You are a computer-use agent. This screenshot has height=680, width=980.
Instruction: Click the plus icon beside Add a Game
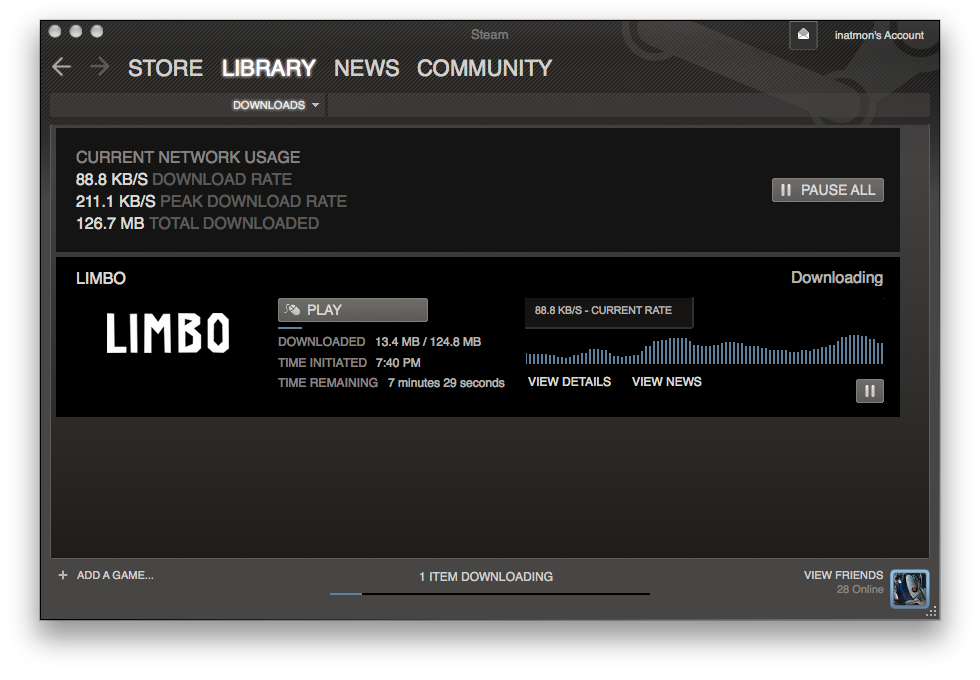point(62,575)
